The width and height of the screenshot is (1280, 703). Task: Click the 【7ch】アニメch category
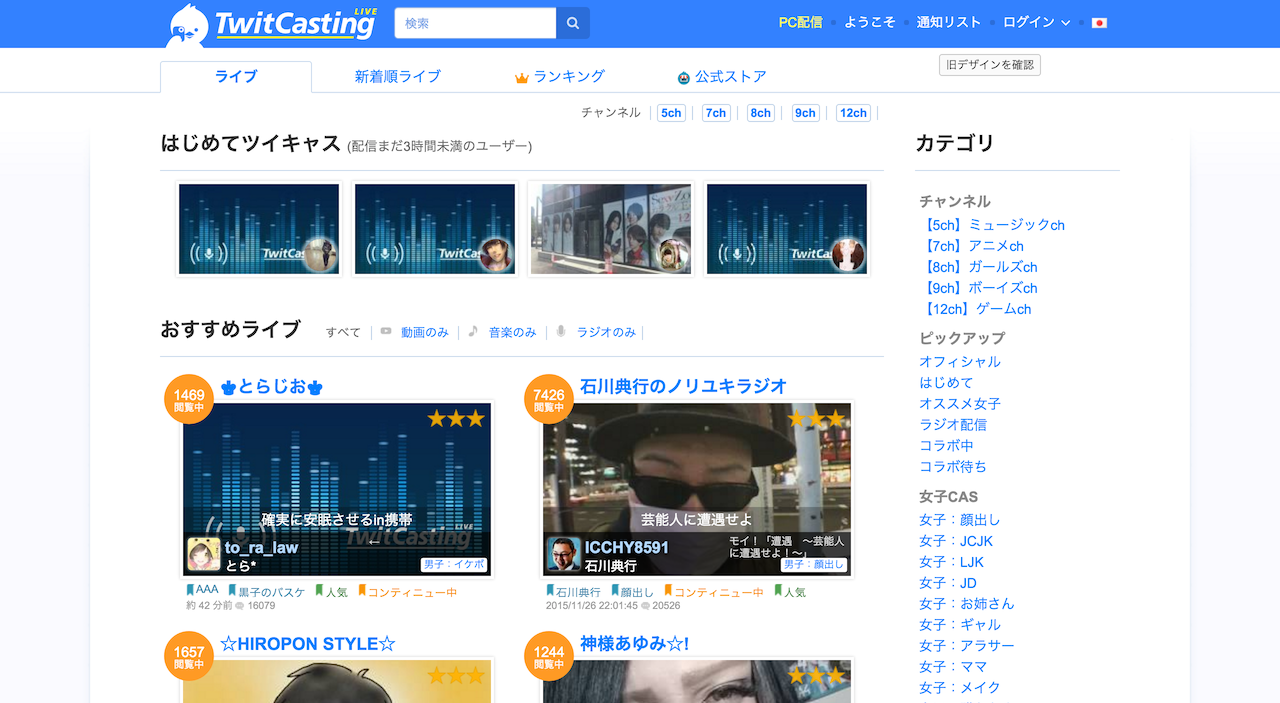[x=972, y=246]
